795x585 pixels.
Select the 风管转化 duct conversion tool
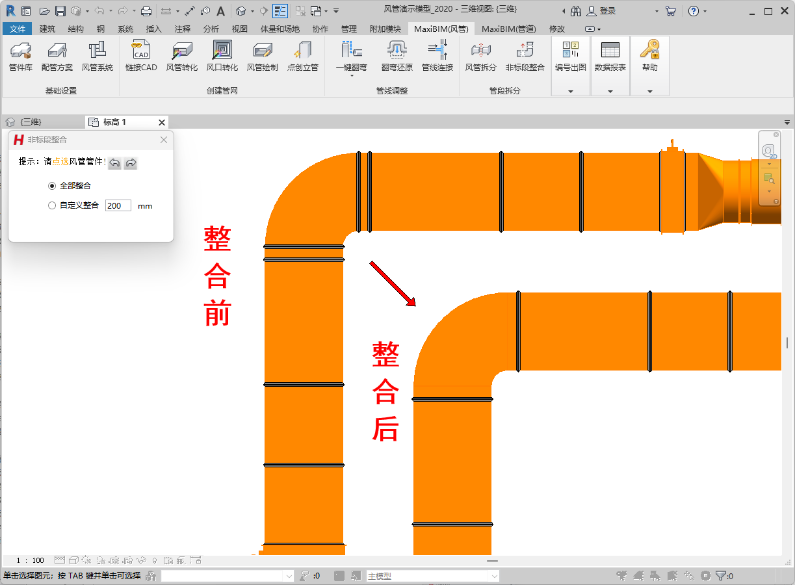point(181,56)
